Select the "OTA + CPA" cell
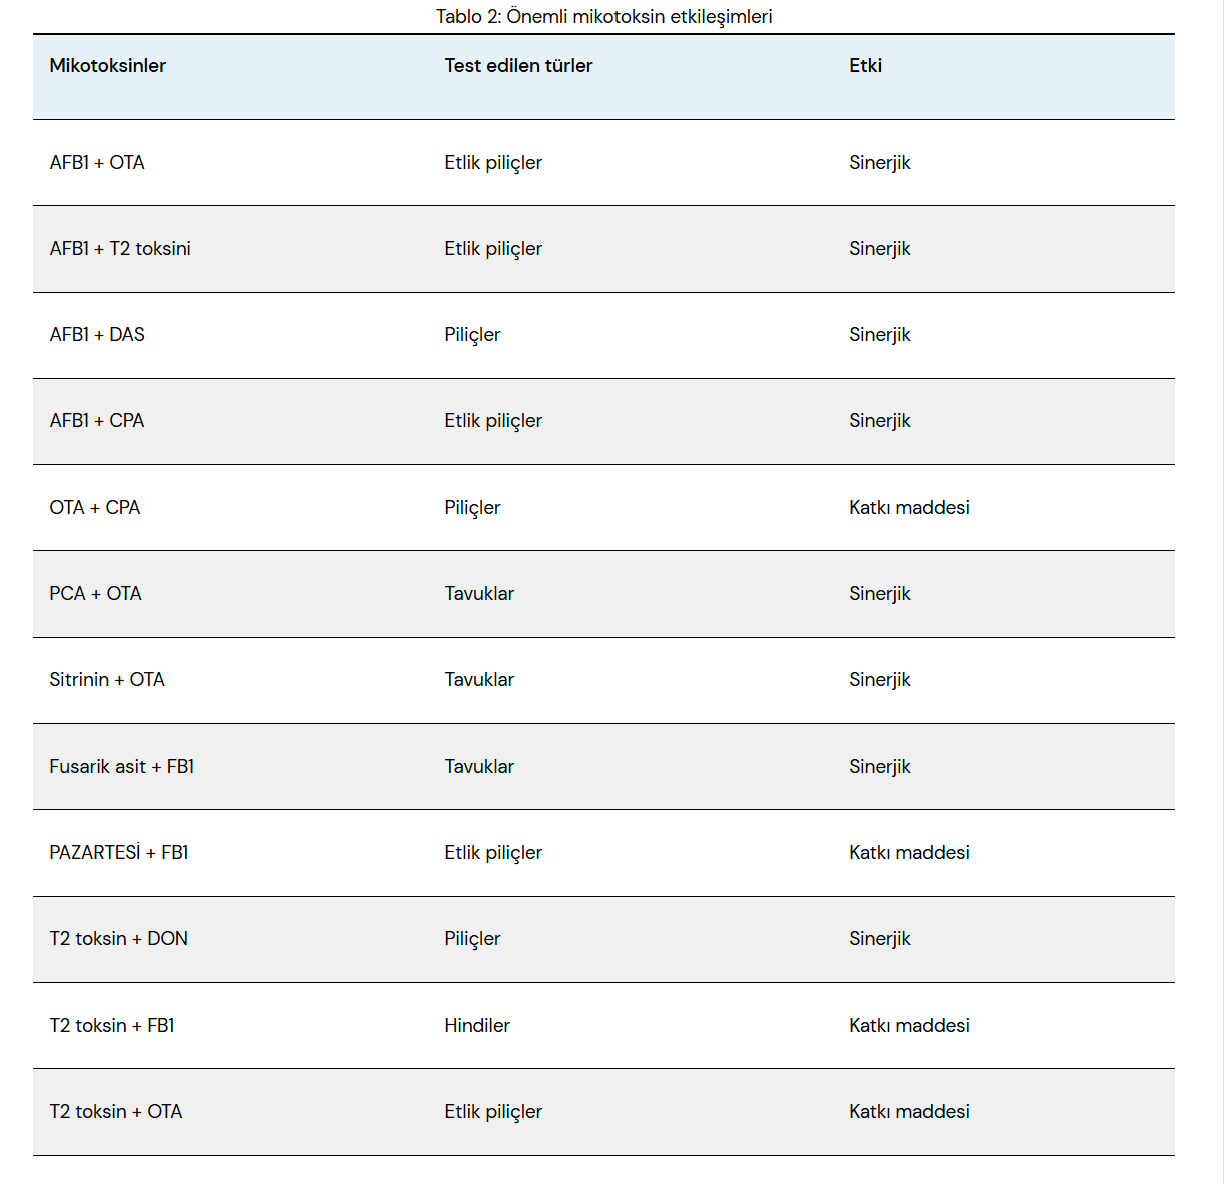Viewport: 1228px width, 1184px height. pyautogui.click(x=95, y=508)
